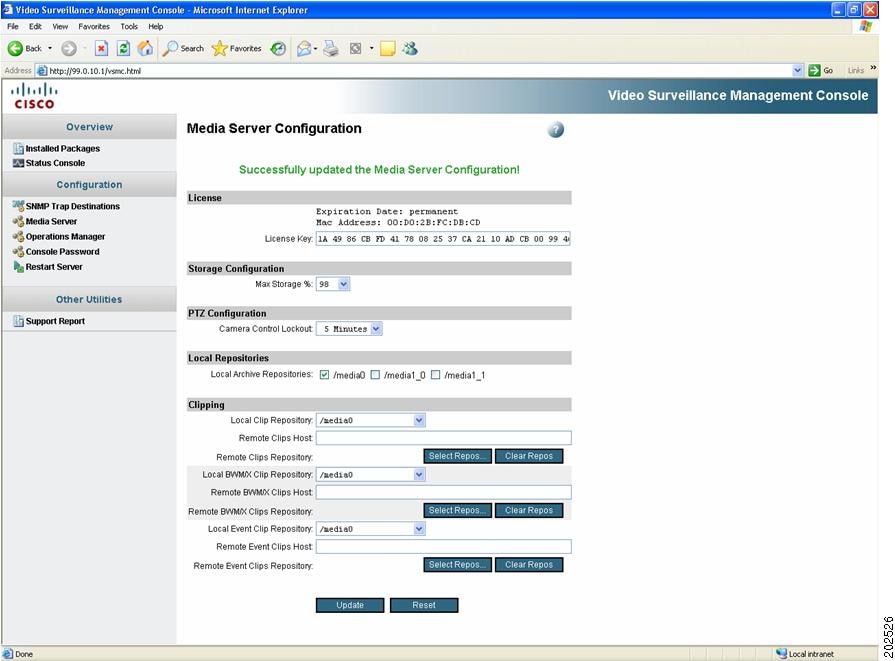Viewport: 895px width, 661px height.
Task: Open the Edit menu
Action: tap(35, 26)
